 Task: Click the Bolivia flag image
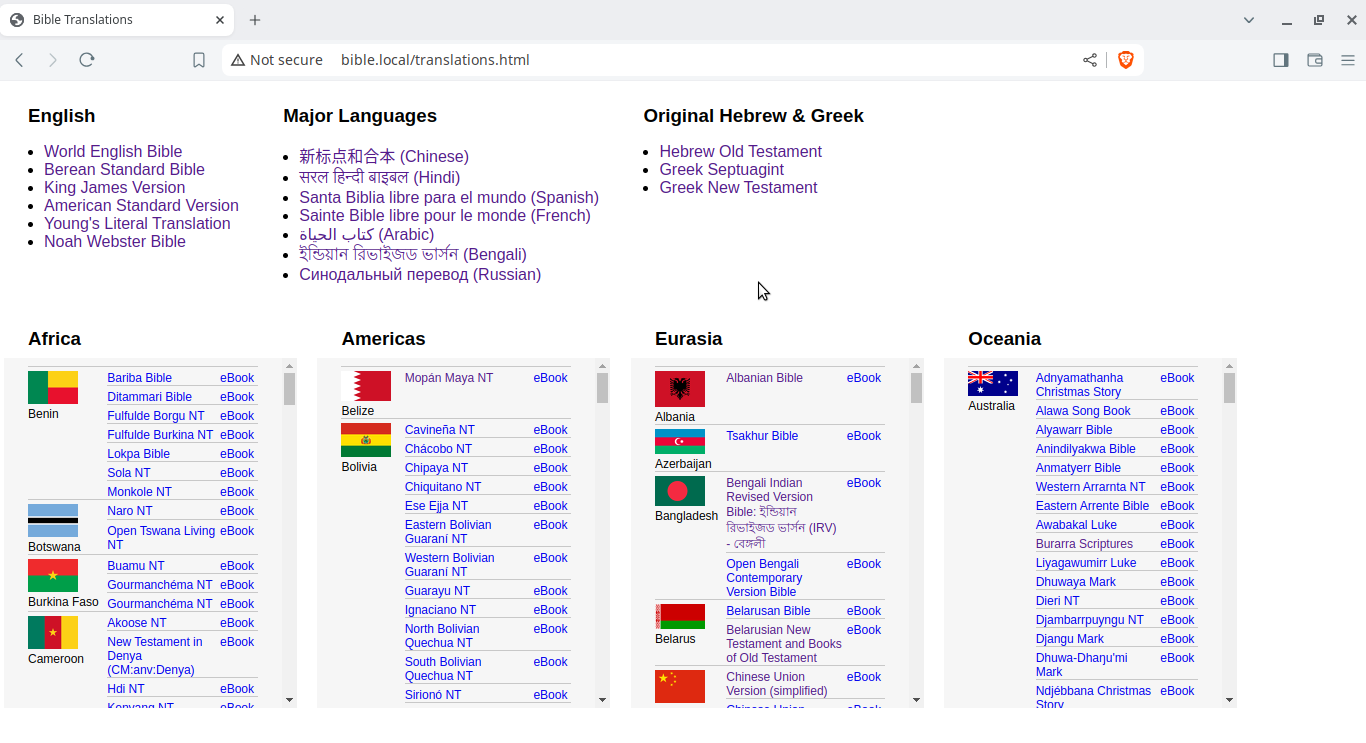(366, 440)
